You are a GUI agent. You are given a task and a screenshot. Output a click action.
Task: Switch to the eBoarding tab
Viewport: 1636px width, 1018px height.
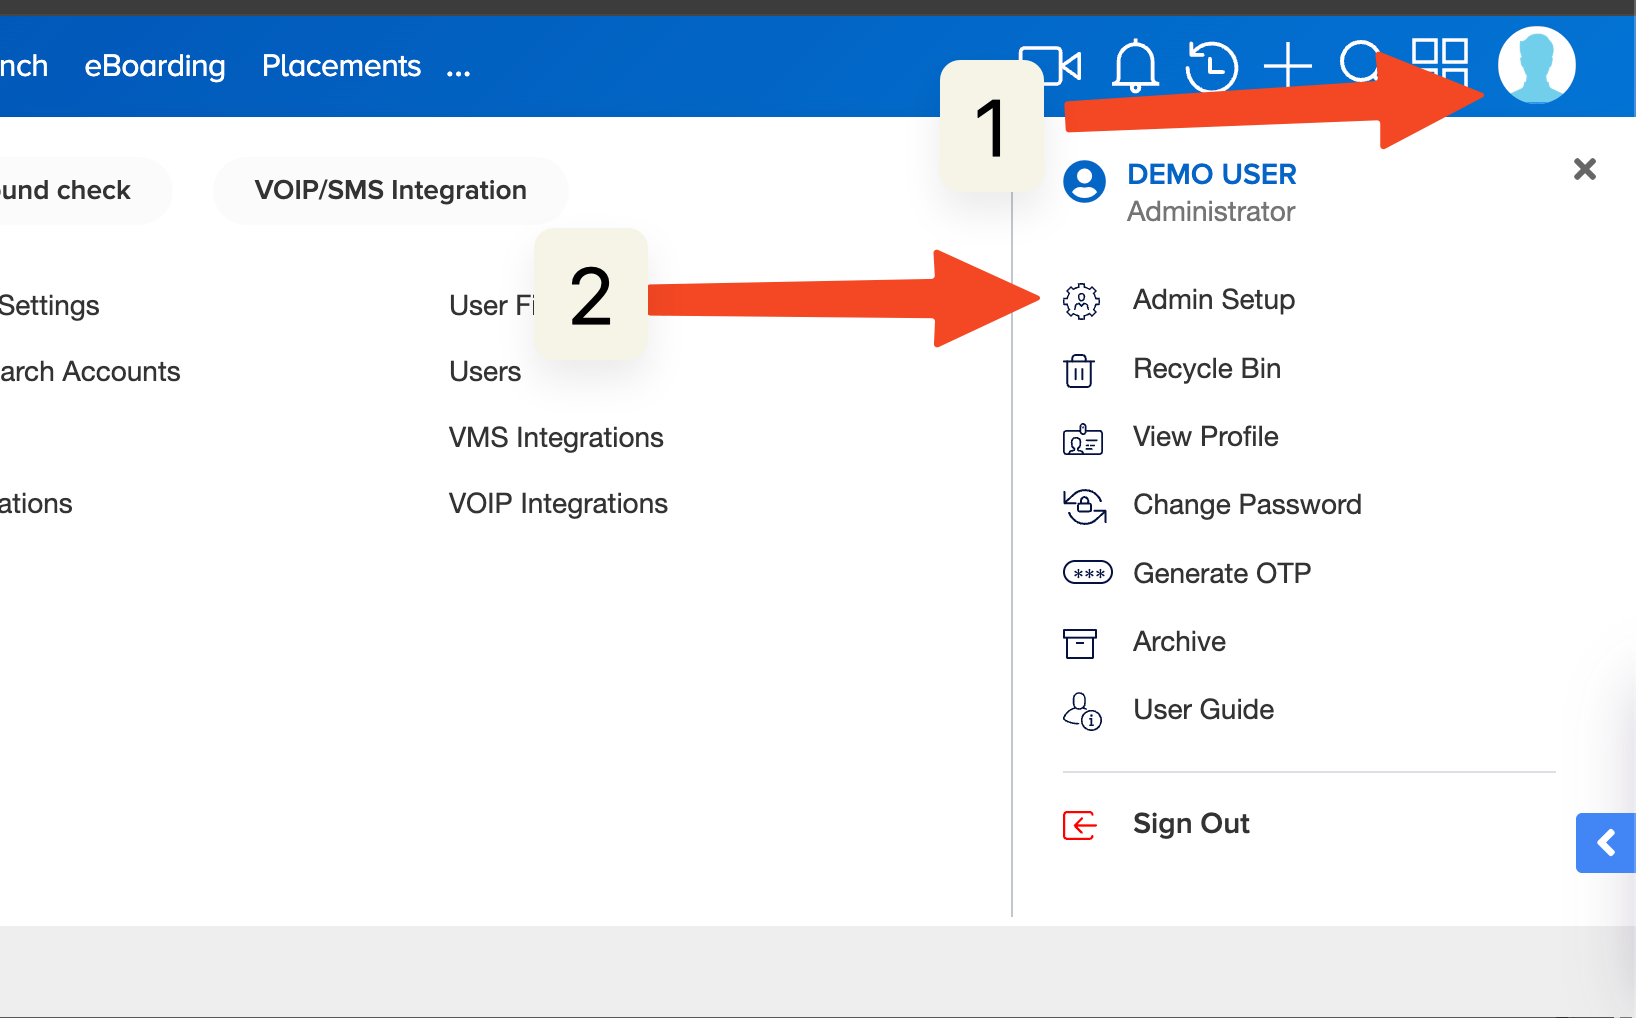tap(155, 66)
